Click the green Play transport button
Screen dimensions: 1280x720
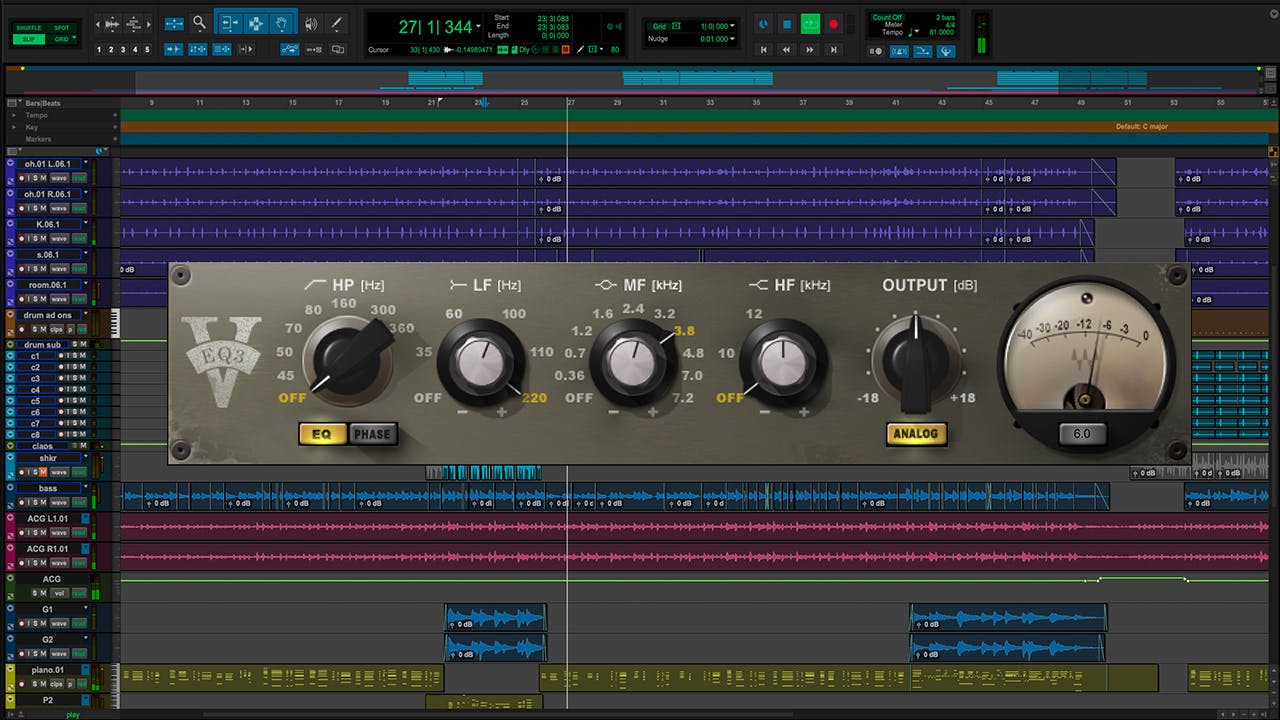(810, 24)
